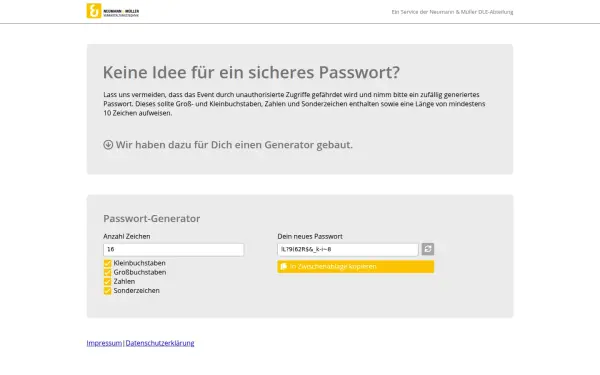Open the Impressum link
600x375 pixels.
(104, 343)
